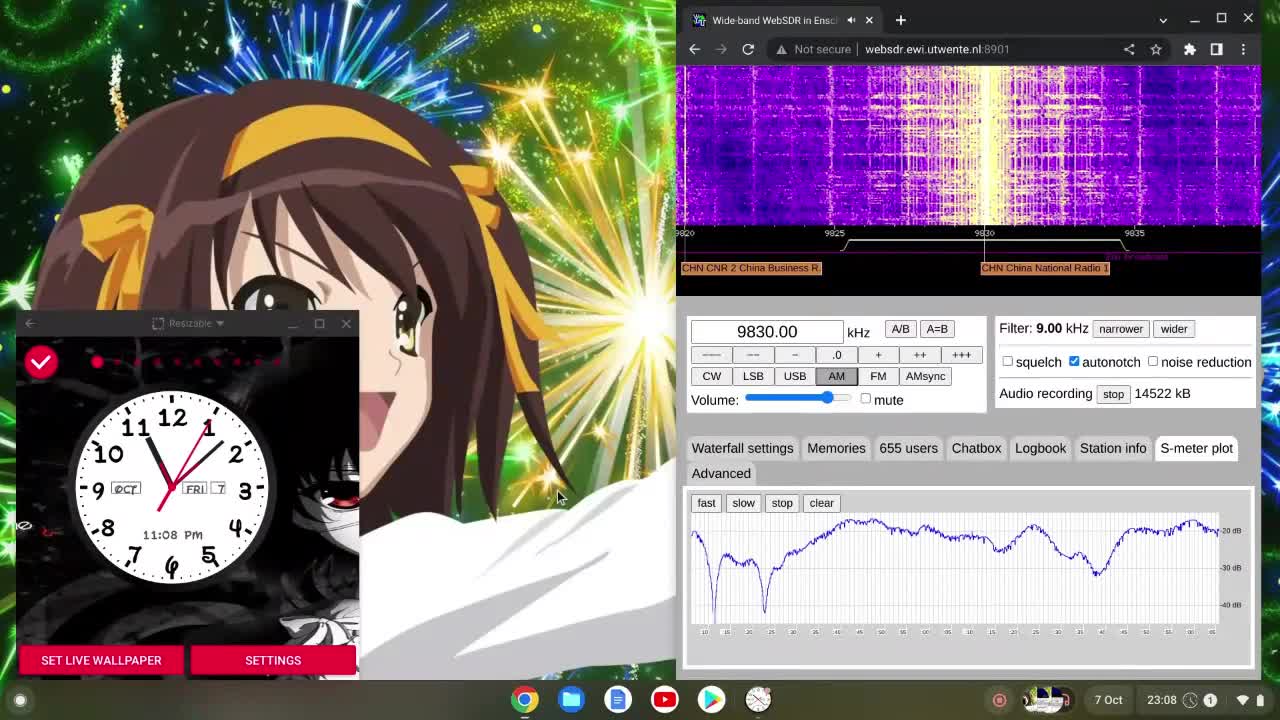Step frequency up with the double plus button
Image resolution: width=1280 pixels, height=720 pixels.
pos(920,355)
